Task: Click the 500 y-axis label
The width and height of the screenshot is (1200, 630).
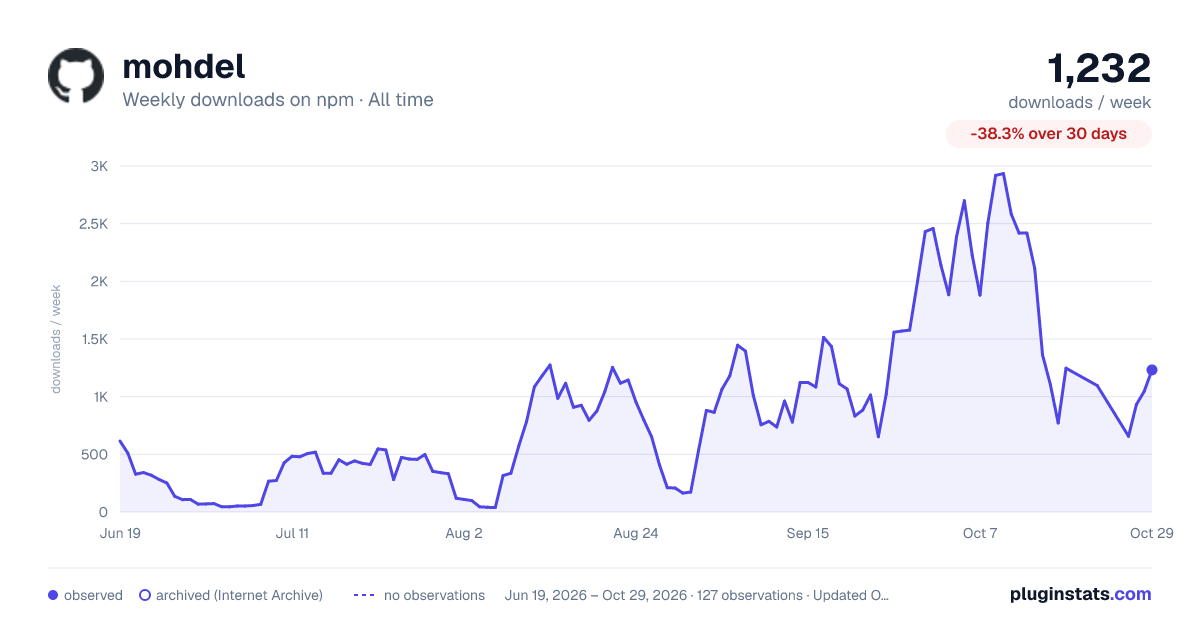Action: click(95, 455)
